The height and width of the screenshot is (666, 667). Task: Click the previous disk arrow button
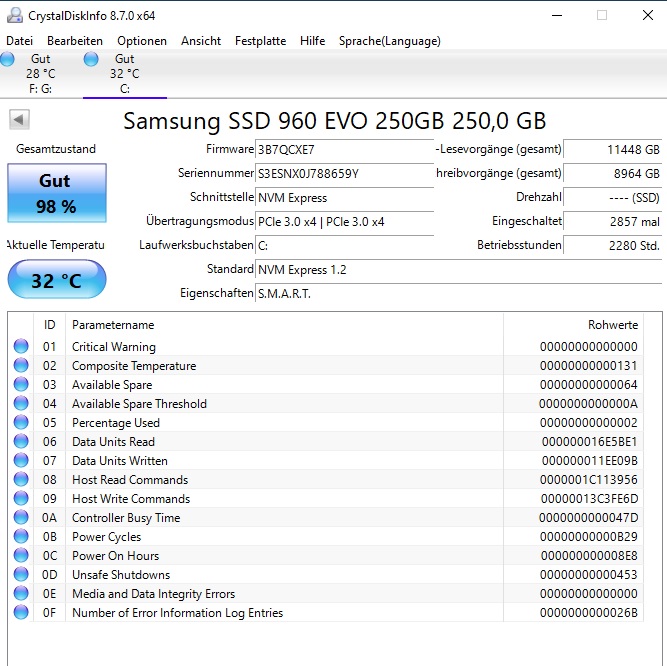point(19,120)
